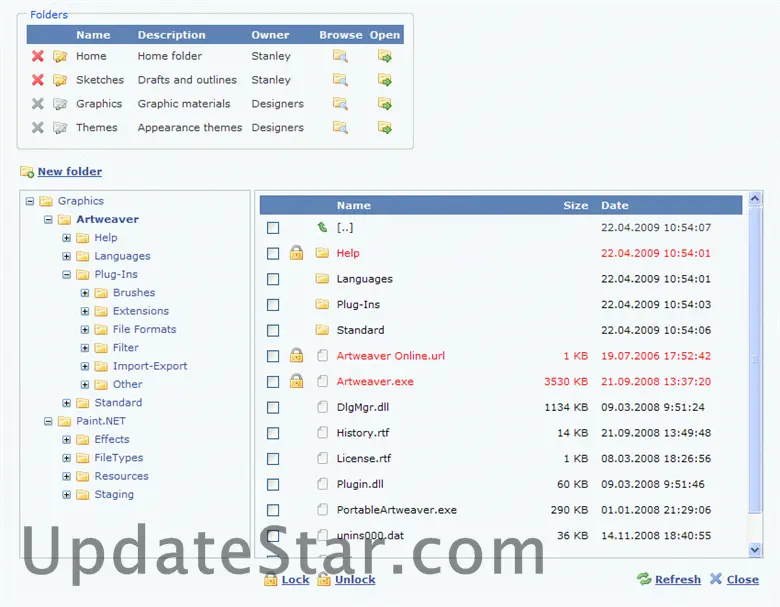Screen dimensions: 780x607
Task: Delete the Sketches folder via red X
Action: pos(37,80)
